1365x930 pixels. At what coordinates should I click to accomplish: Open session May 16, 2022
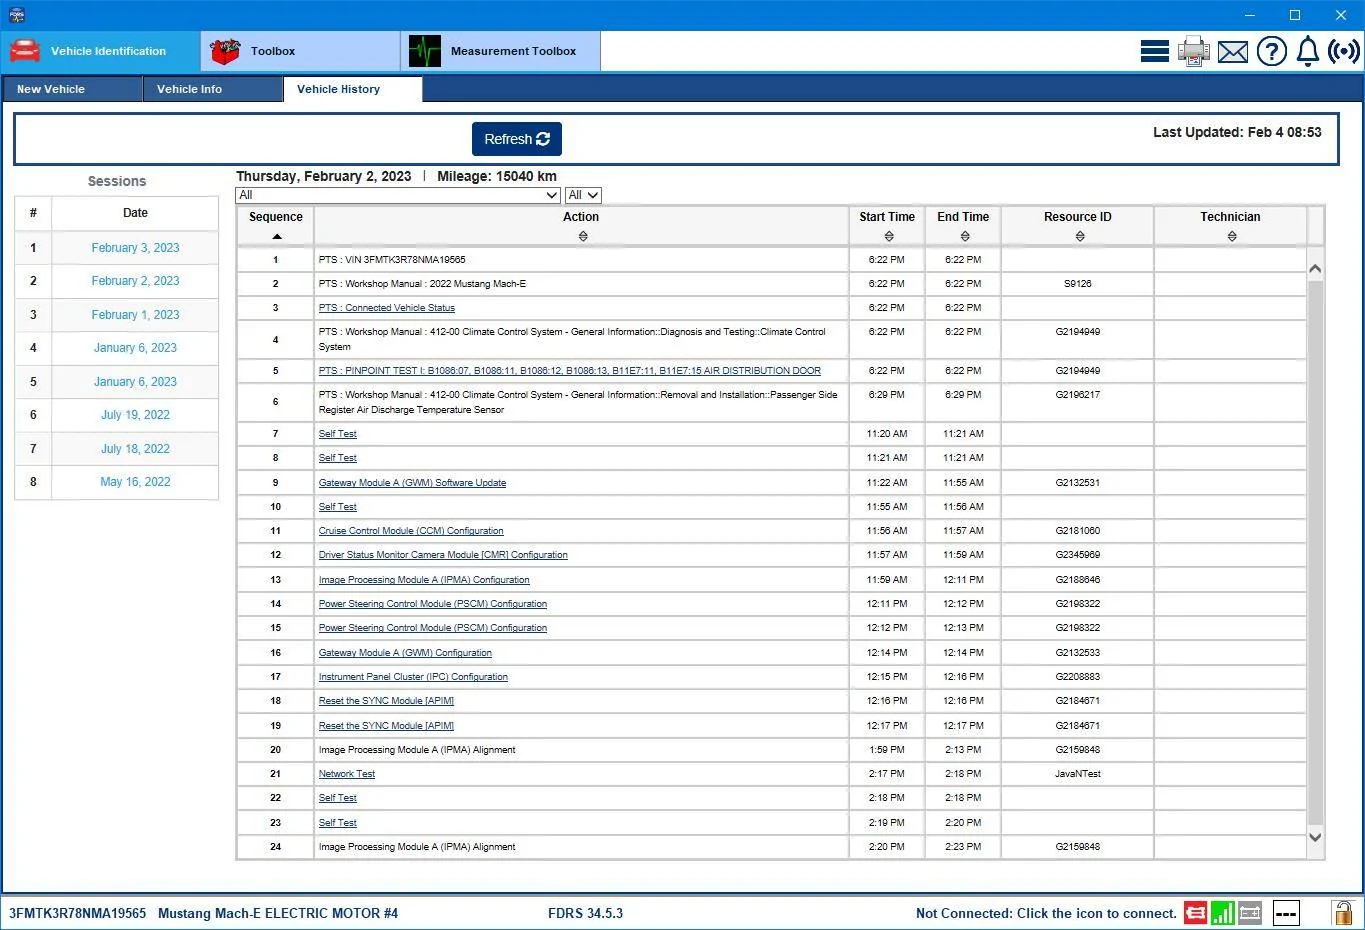(135, 482)
